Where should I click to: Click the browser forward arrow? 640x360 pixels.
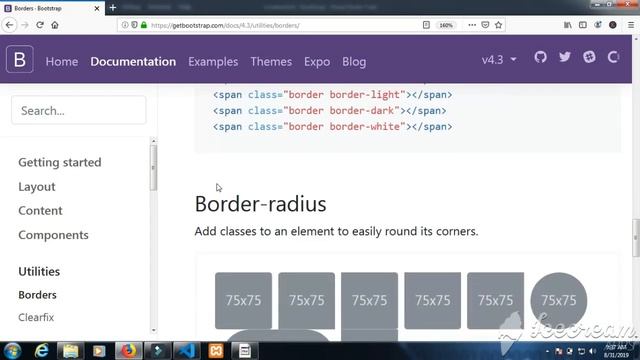[x=25, y=25]
